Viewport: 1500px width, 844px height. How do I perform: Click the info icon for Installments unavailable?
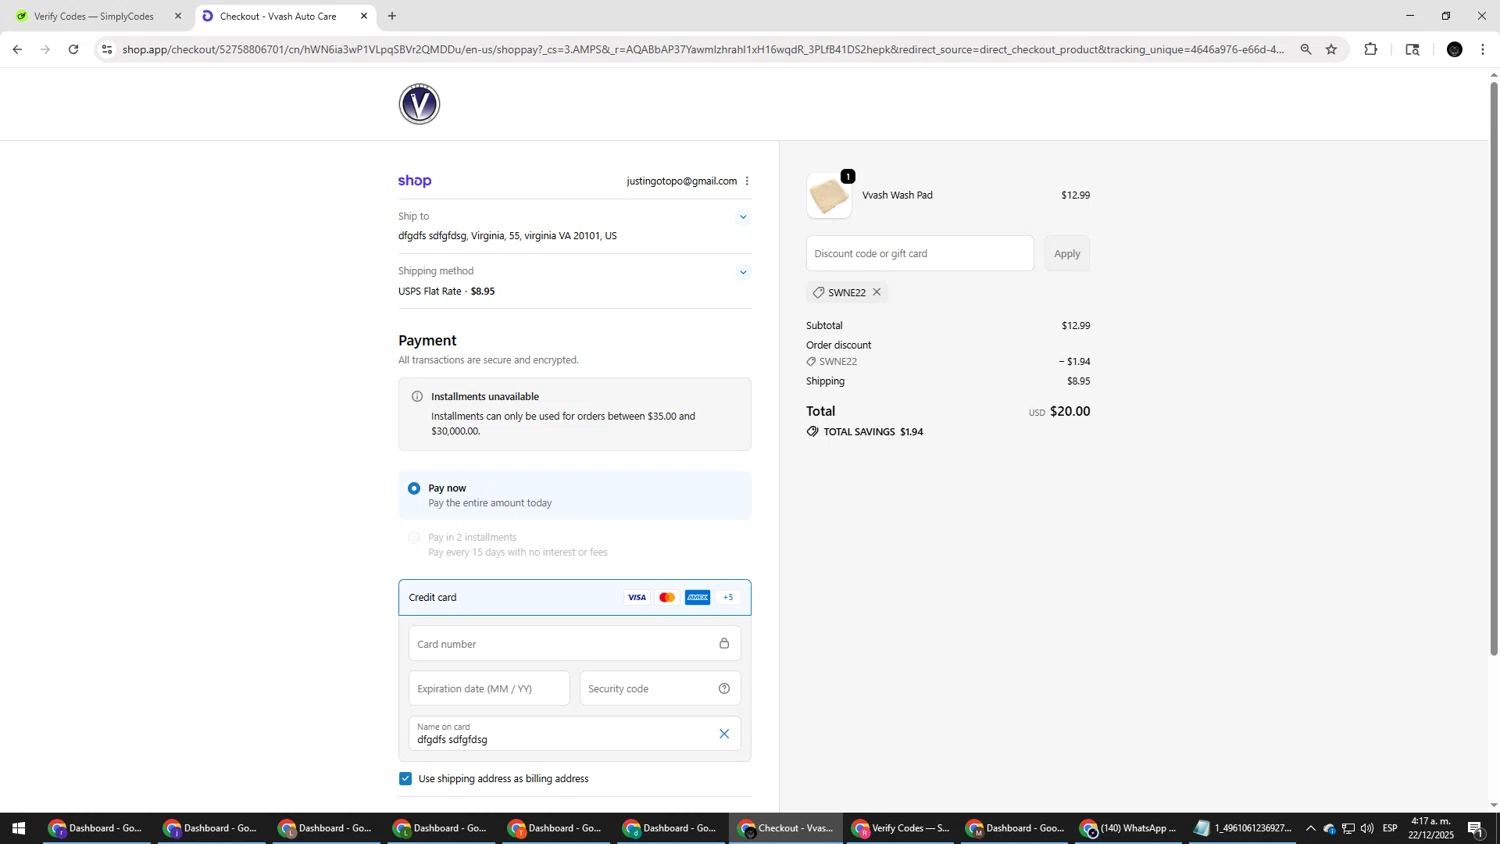click(x=417, y=397)
